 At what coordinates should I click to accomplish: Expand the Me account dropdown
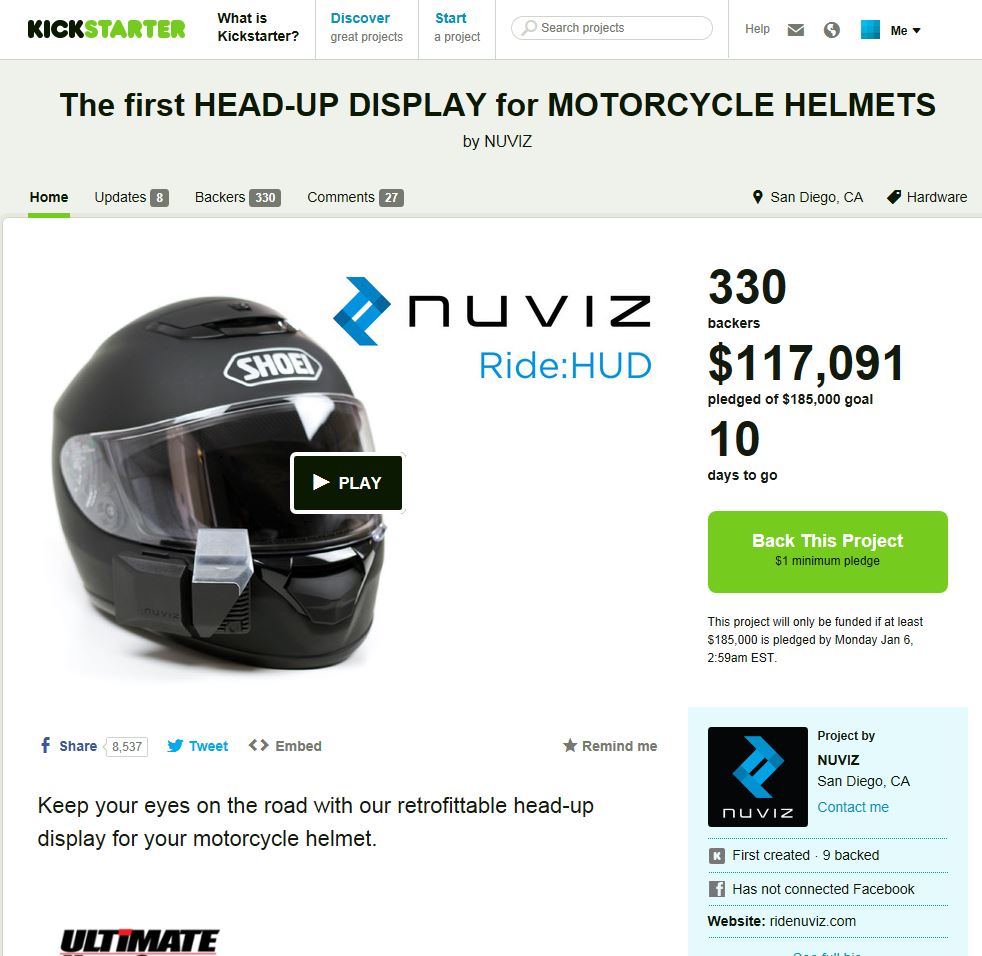click(x=905, y=30)
